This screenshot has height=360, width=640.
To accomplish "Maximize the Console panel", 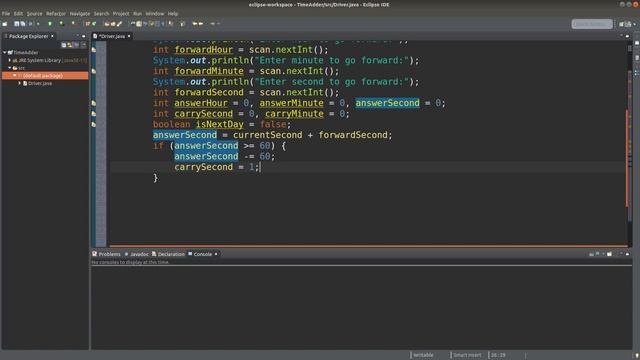I will (628, 254).
